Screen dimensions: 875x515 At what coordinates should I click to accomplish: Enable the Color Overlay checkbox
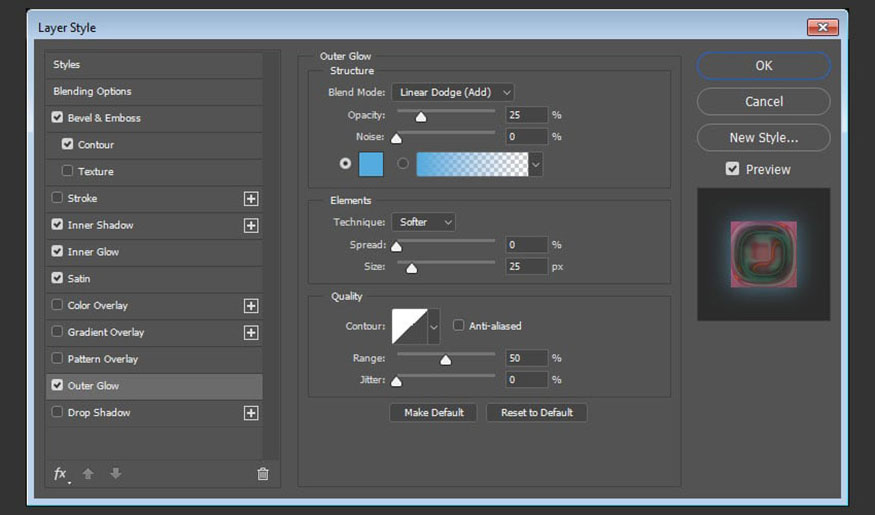[57, 305]
